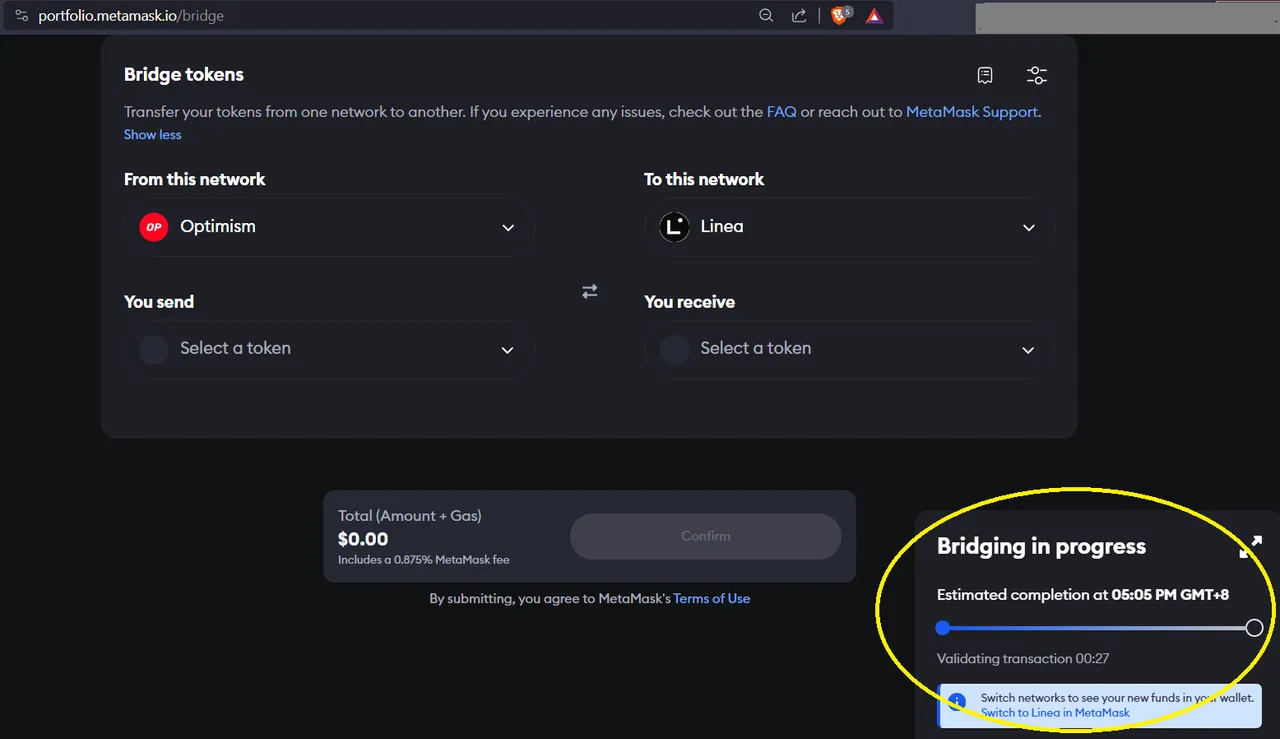
Task: Click the Total $0.00 amount
Action: (x=363, y=539)
